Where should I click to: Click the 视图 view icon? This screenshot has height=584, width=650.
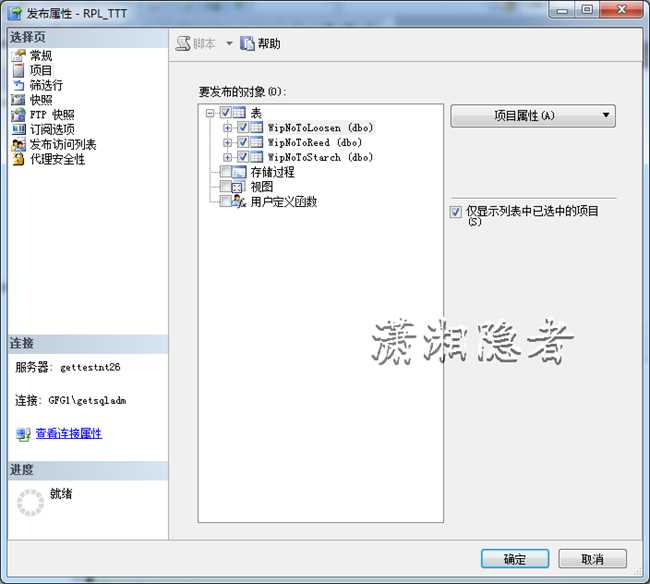[237, 187]
